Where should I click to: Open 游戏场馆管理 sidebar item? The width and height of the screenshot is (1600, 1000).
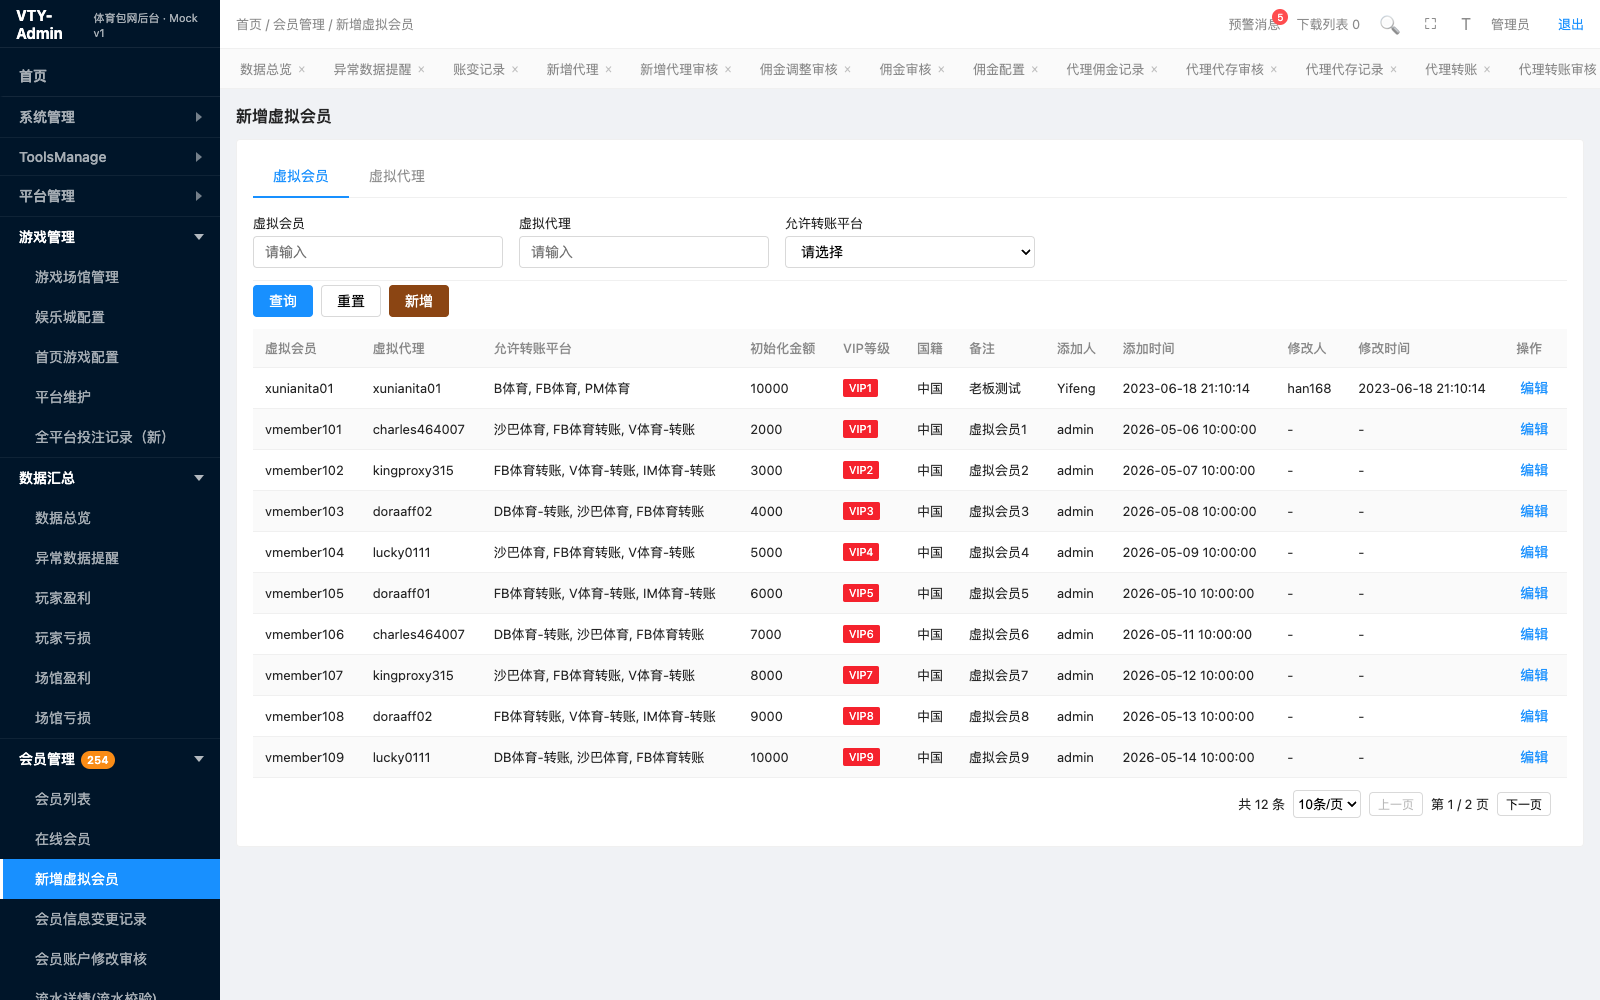(x=110, y=277)
